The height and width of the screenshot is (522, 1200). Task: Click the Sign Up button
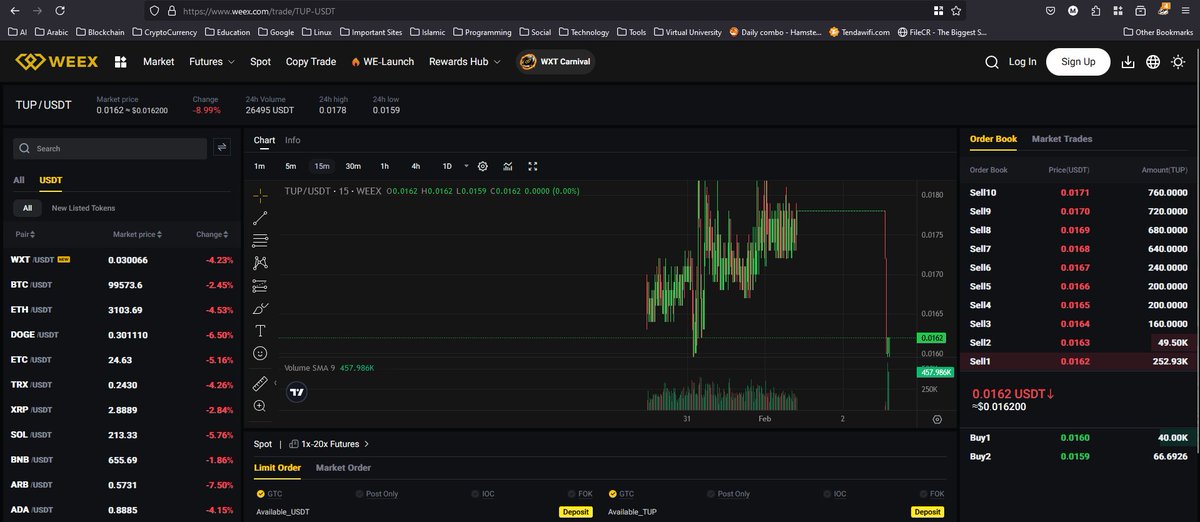[1078, 62]
